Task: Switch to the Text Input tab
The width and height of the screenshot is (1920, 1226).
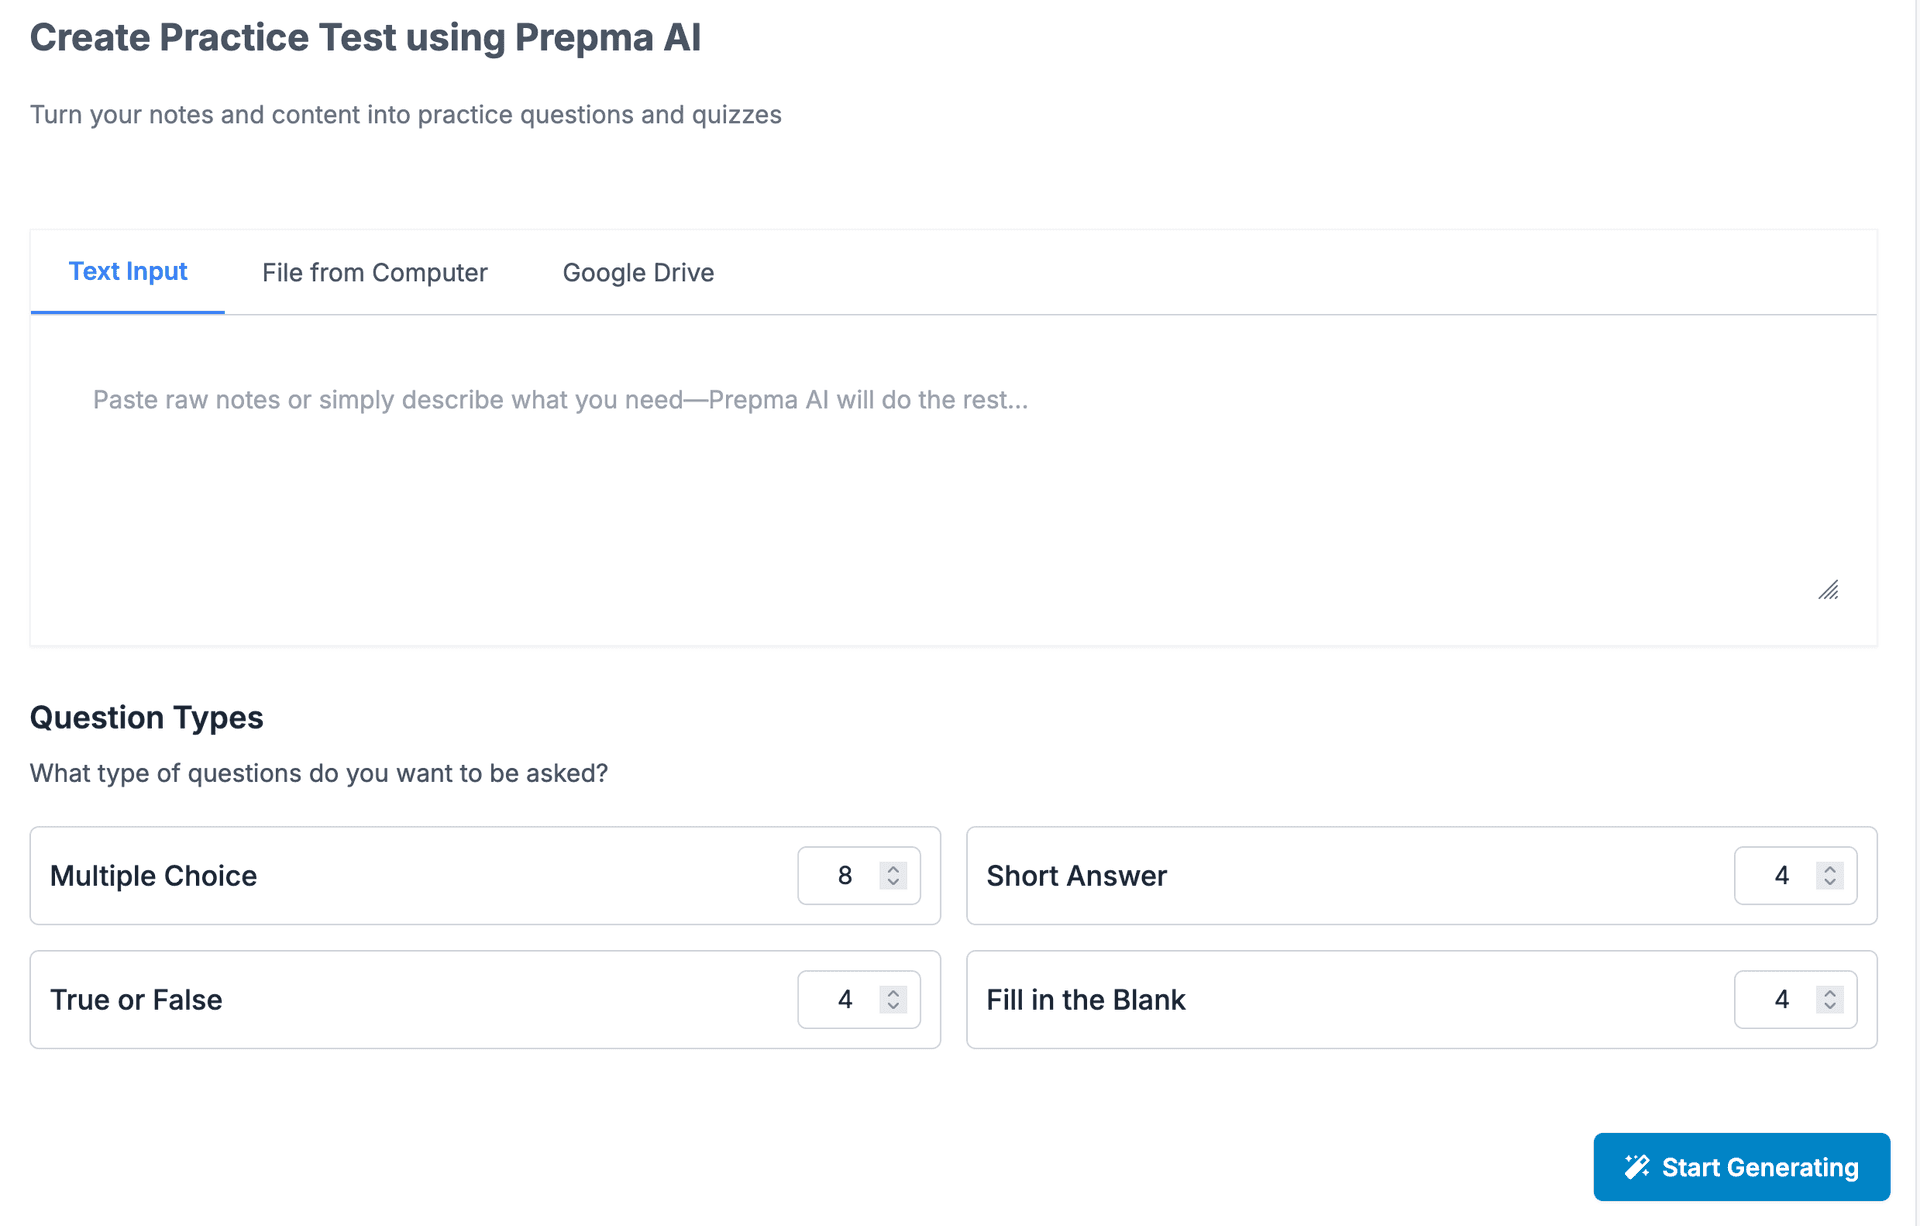Action: tap(128, 272)
